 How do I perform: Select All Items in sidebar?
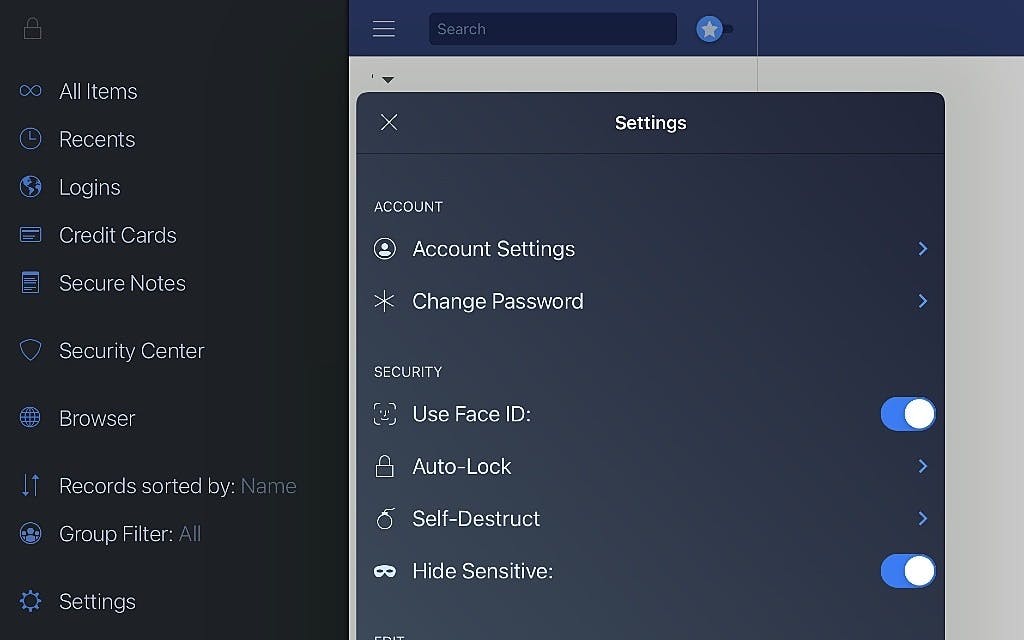(98, 91)
